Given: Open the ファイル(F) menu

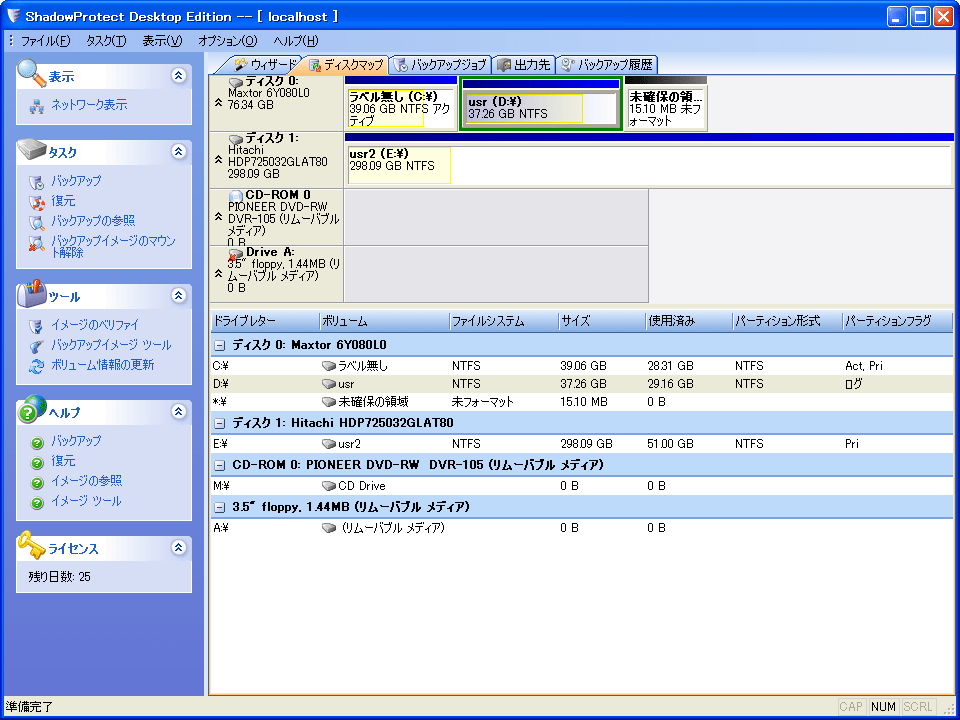Looking at the screenshot, I should tap(46, 41).
